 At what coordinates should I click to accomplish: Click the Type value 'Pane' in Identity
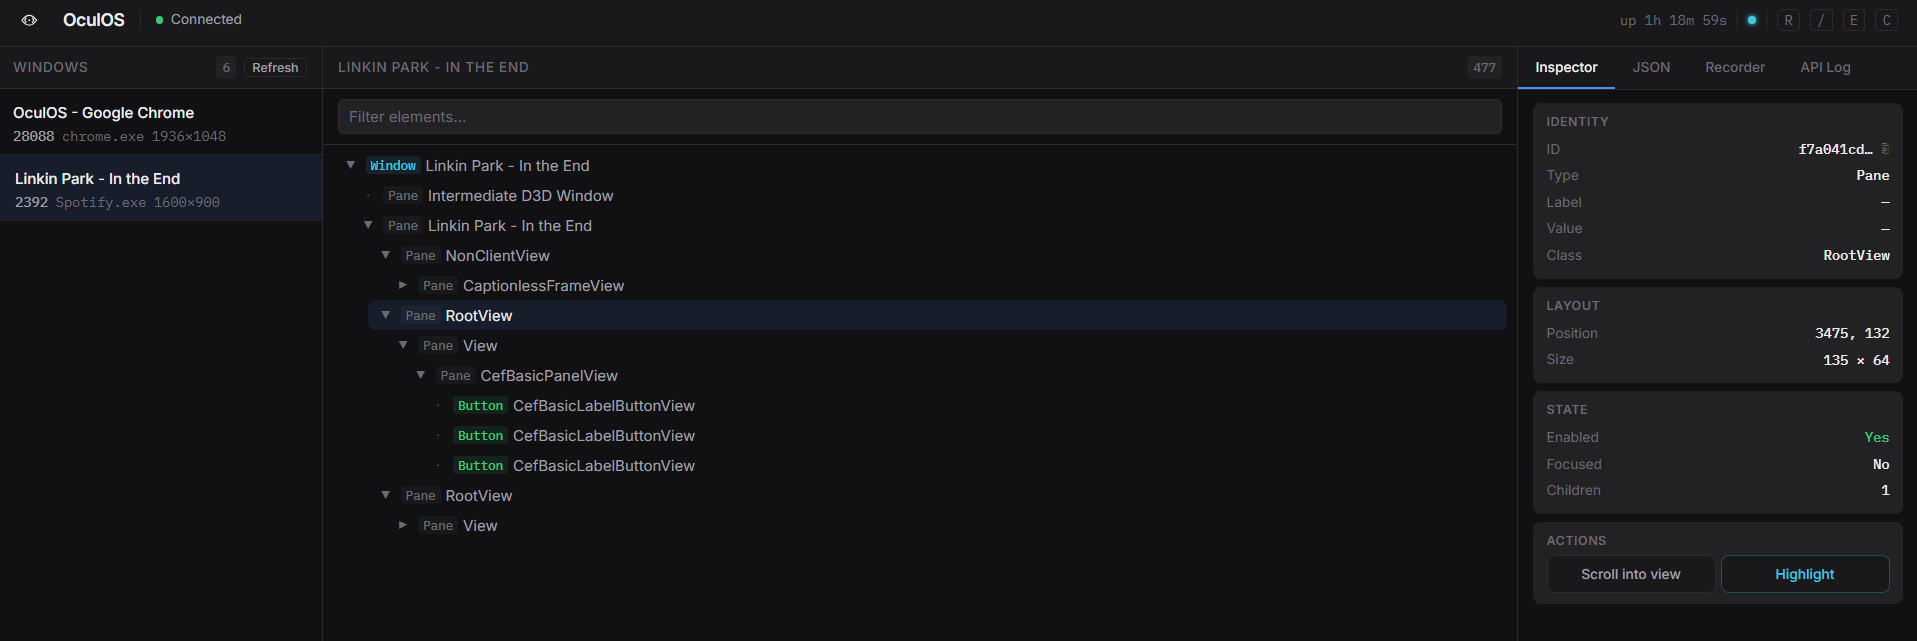tap(1873, 175)
